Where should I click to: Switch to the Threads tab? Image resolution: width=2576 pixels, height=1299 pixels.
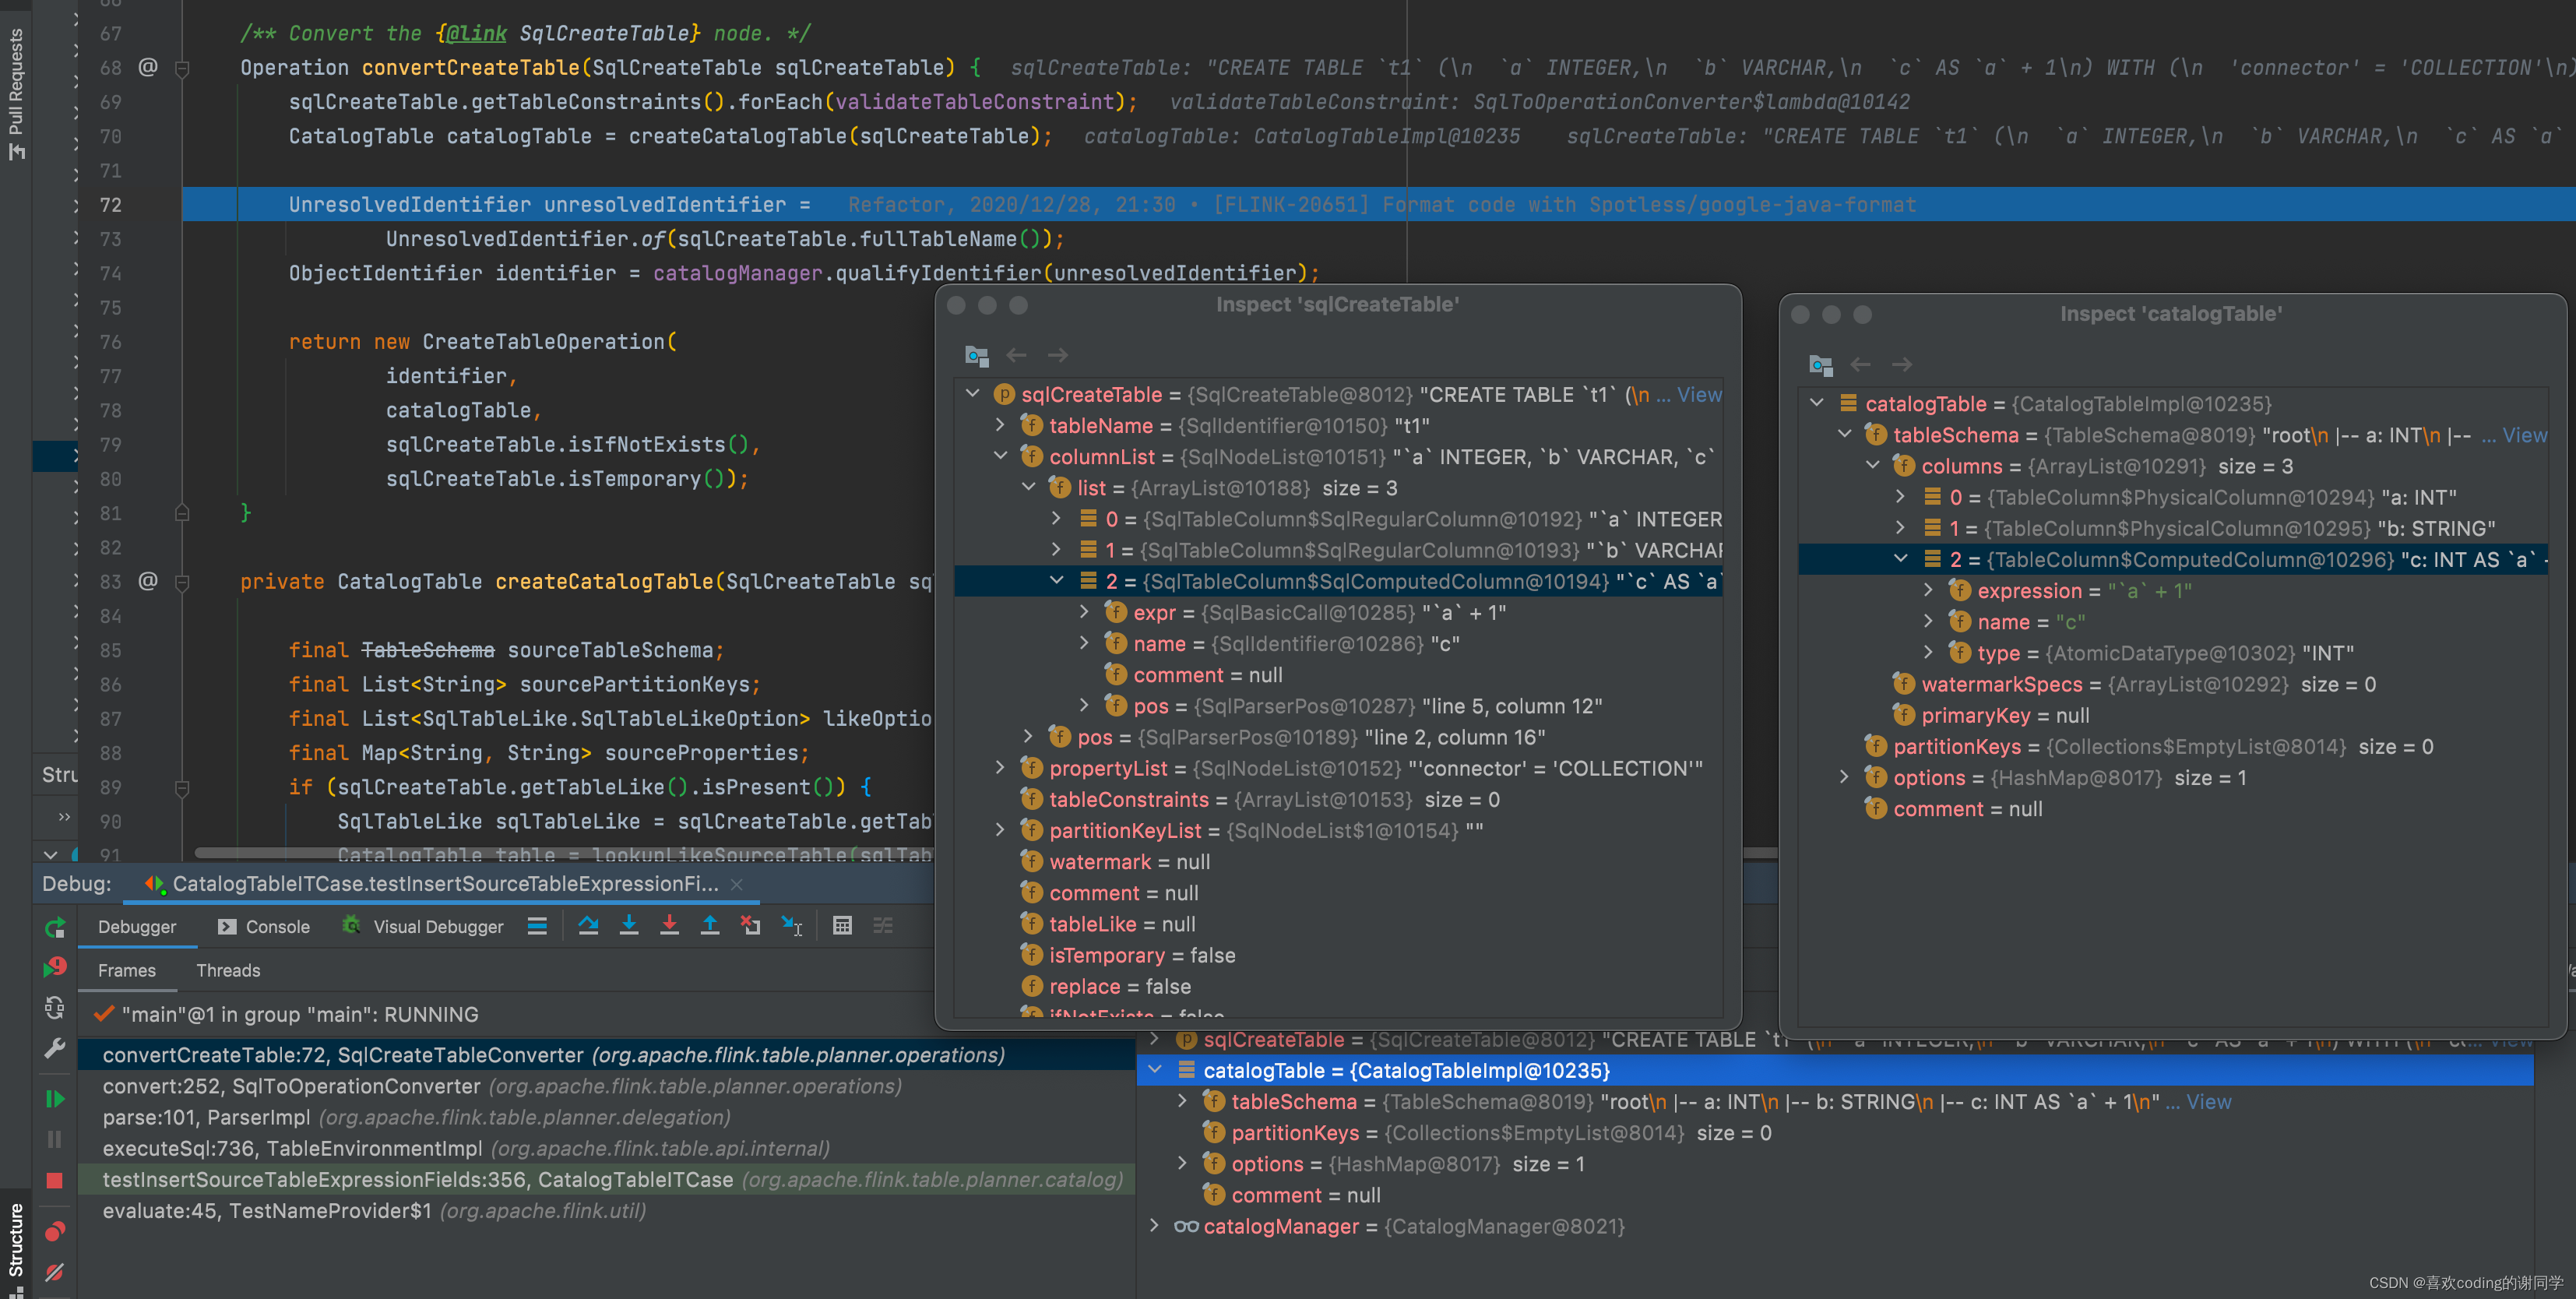[x=228, y=970]
